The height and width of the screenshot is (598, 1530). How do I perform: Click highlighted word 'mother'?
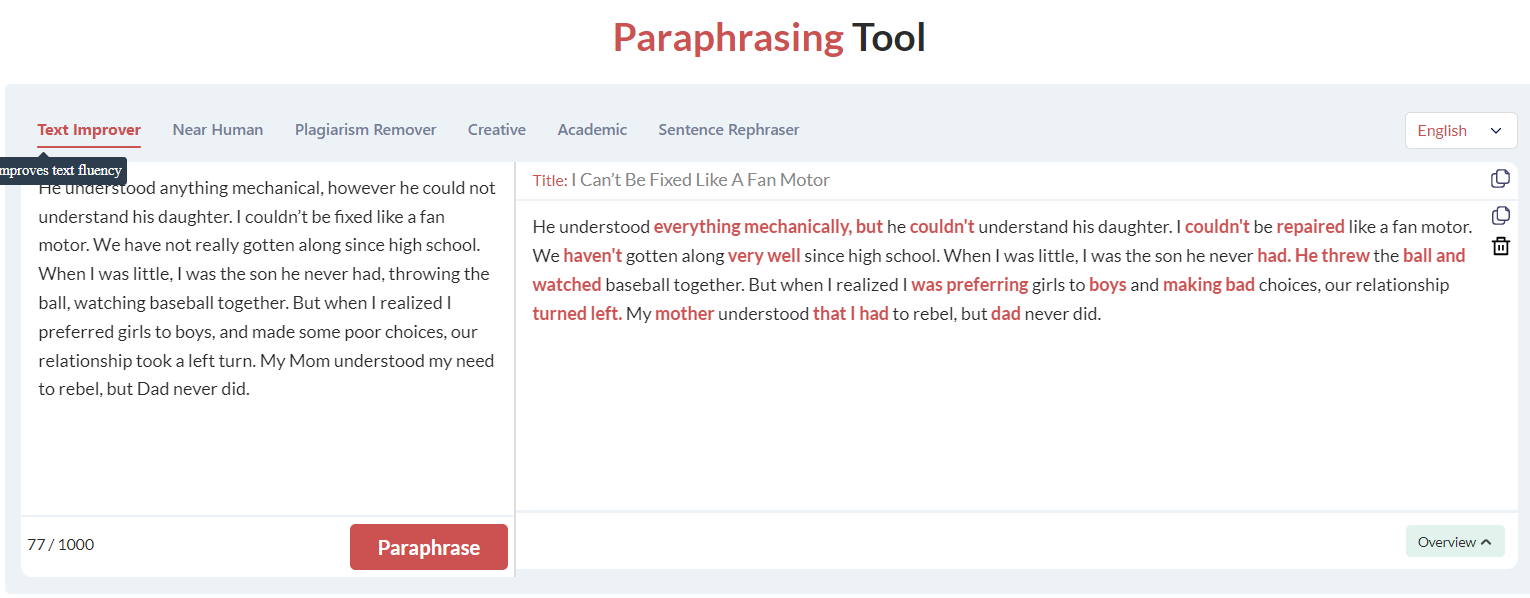click(x=685, y=314)
